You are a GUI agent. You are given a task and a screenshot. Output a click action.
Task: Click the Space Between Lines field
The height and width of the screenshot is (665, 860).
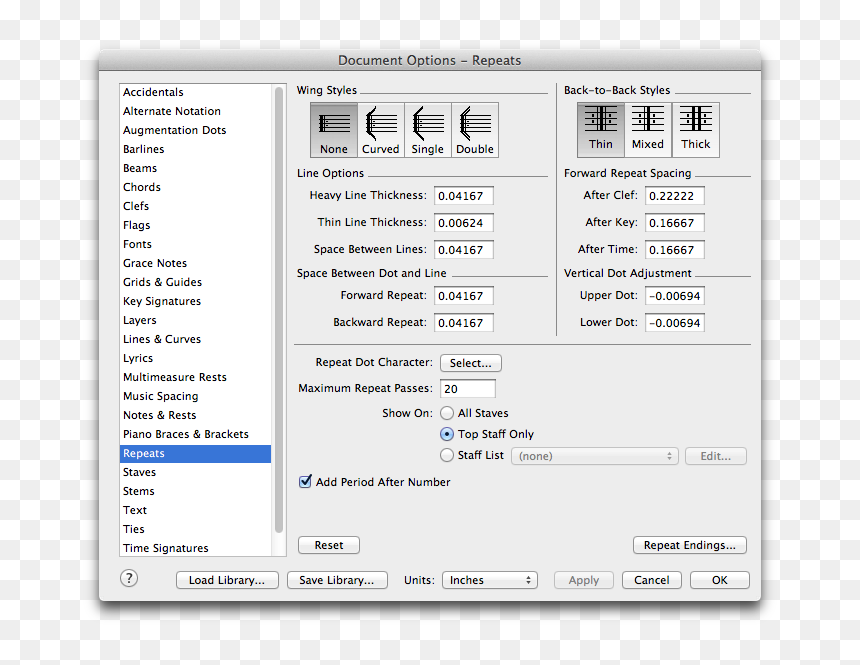pyautogui.click(x=463, y=250)
